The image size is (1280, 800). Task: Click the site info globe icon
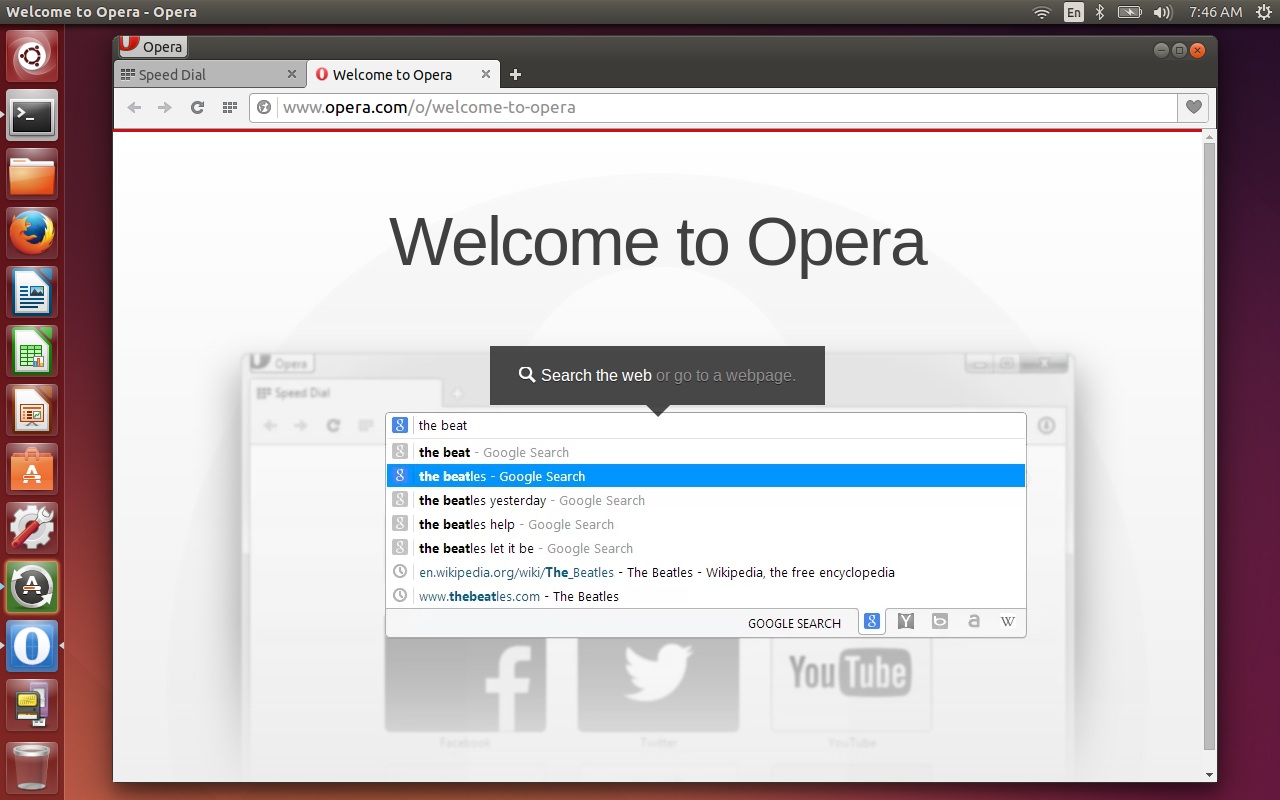264,107
